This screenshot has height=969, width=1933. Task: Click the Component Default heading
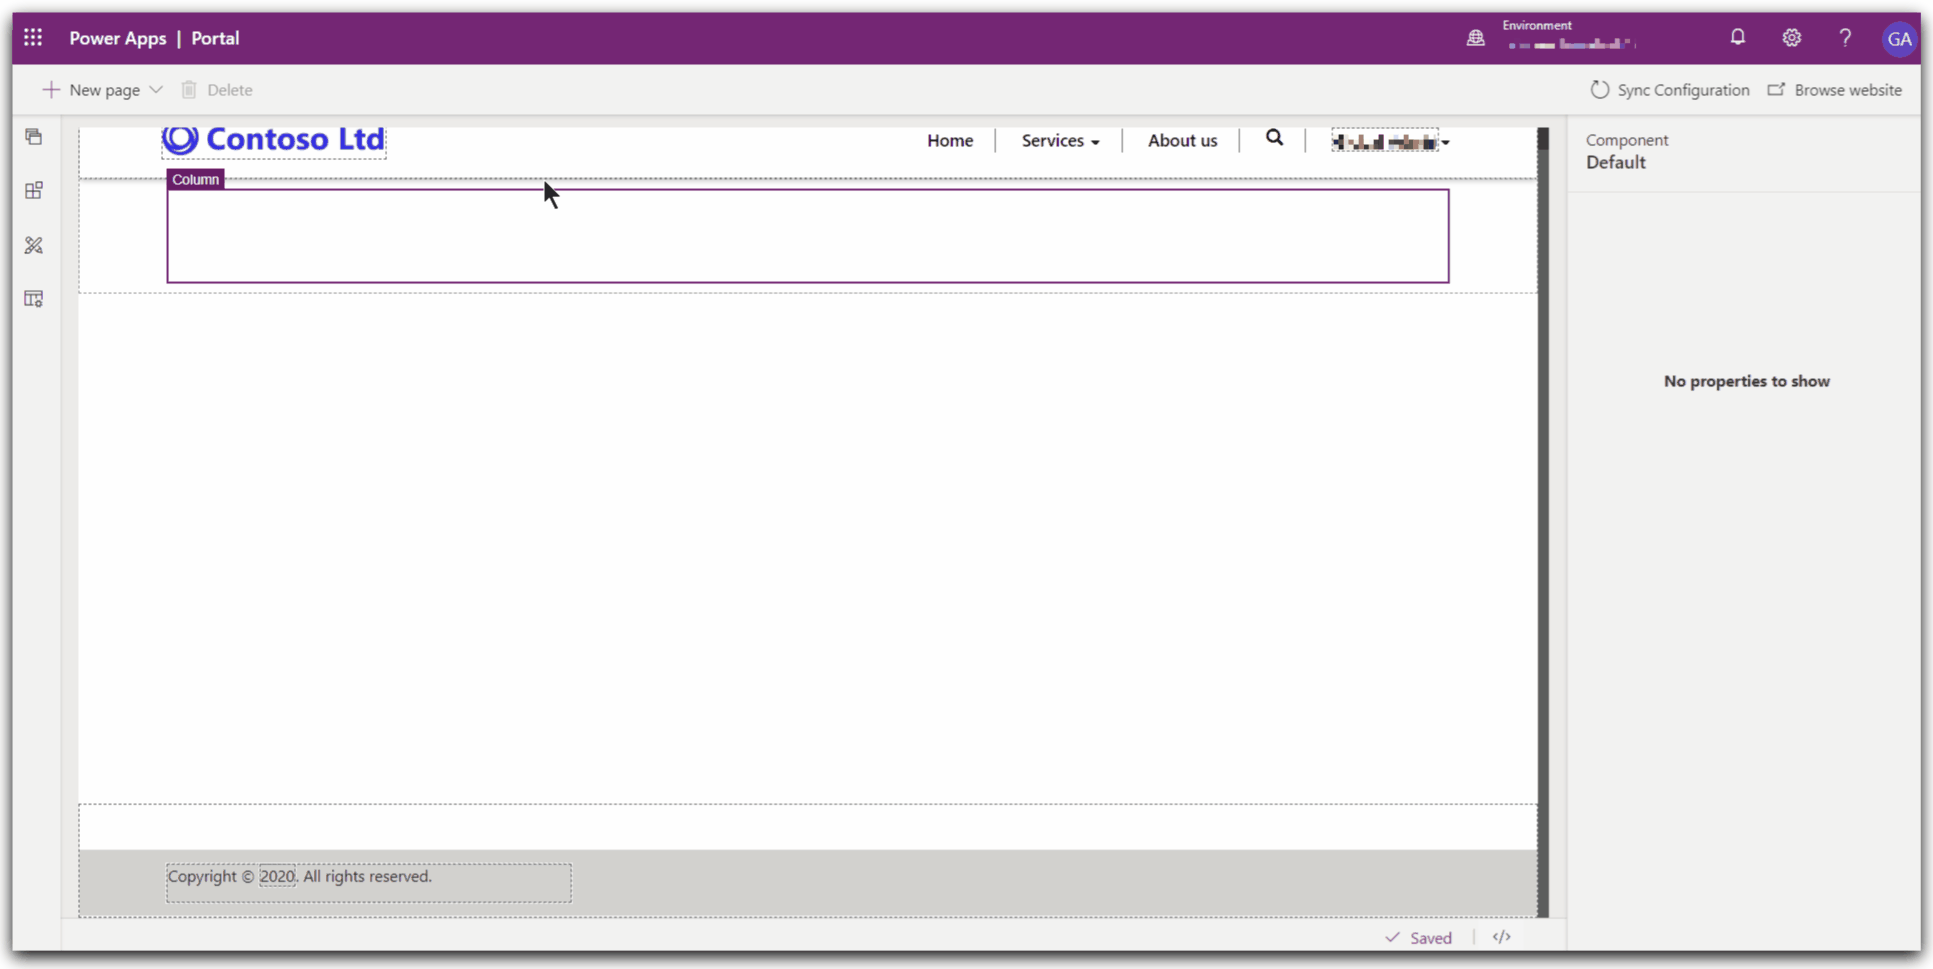(1627, 151)
